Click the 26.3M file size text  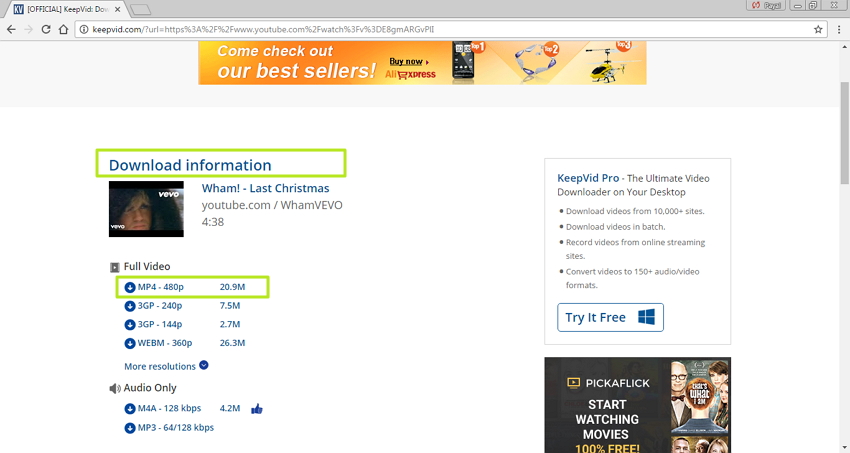coord(233,342)
